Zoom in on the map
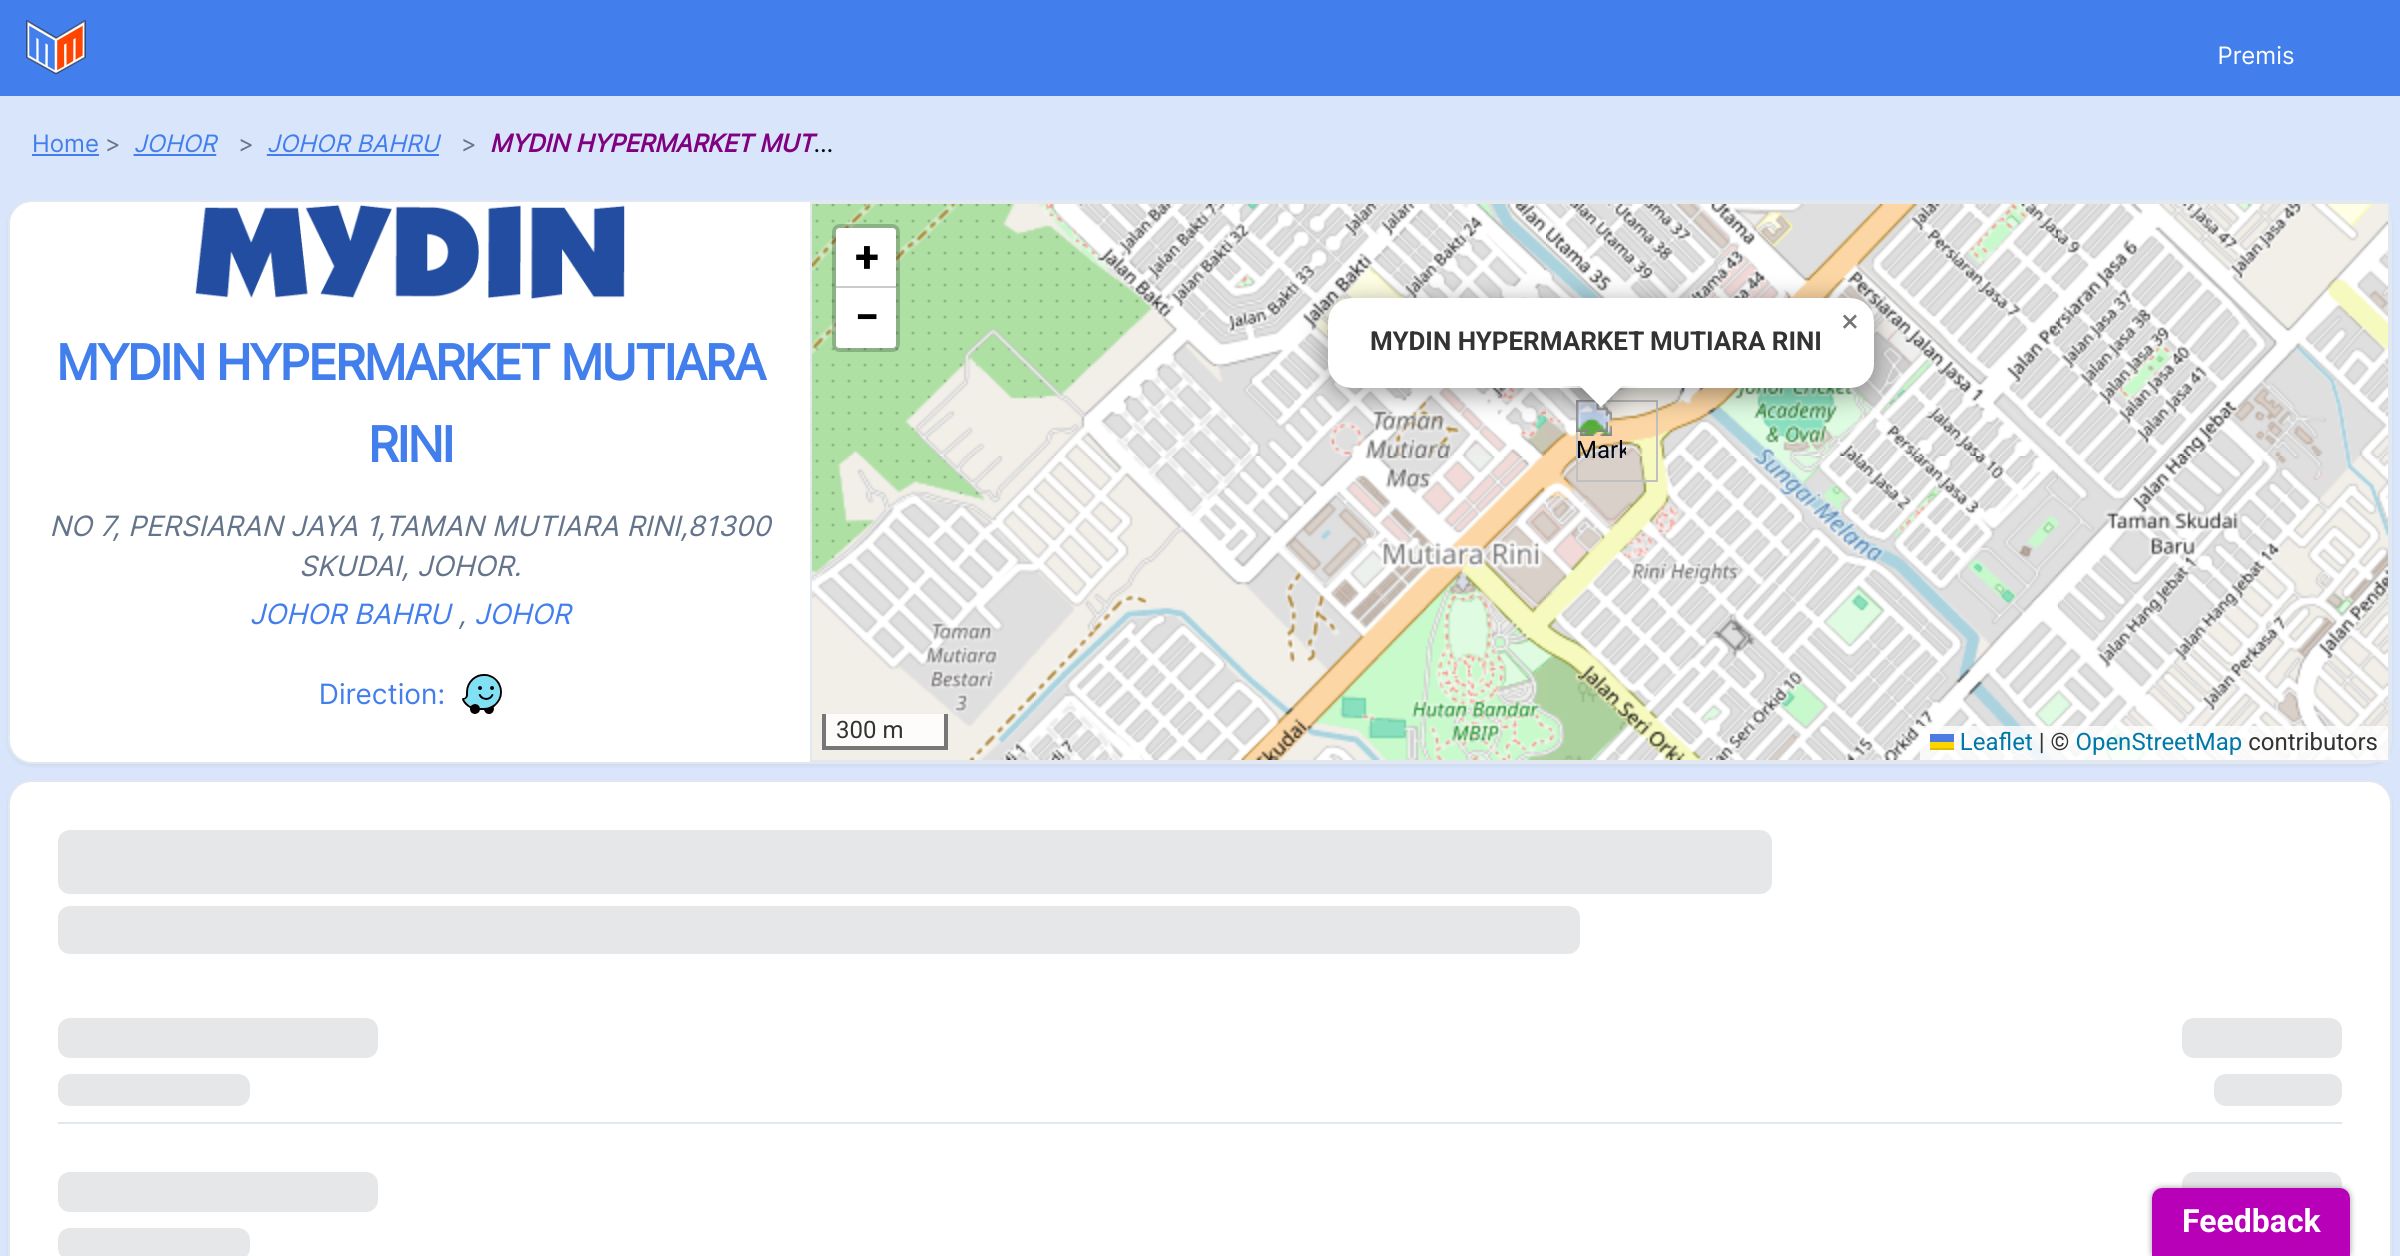 pyautogui.click(x=866, y=258)
